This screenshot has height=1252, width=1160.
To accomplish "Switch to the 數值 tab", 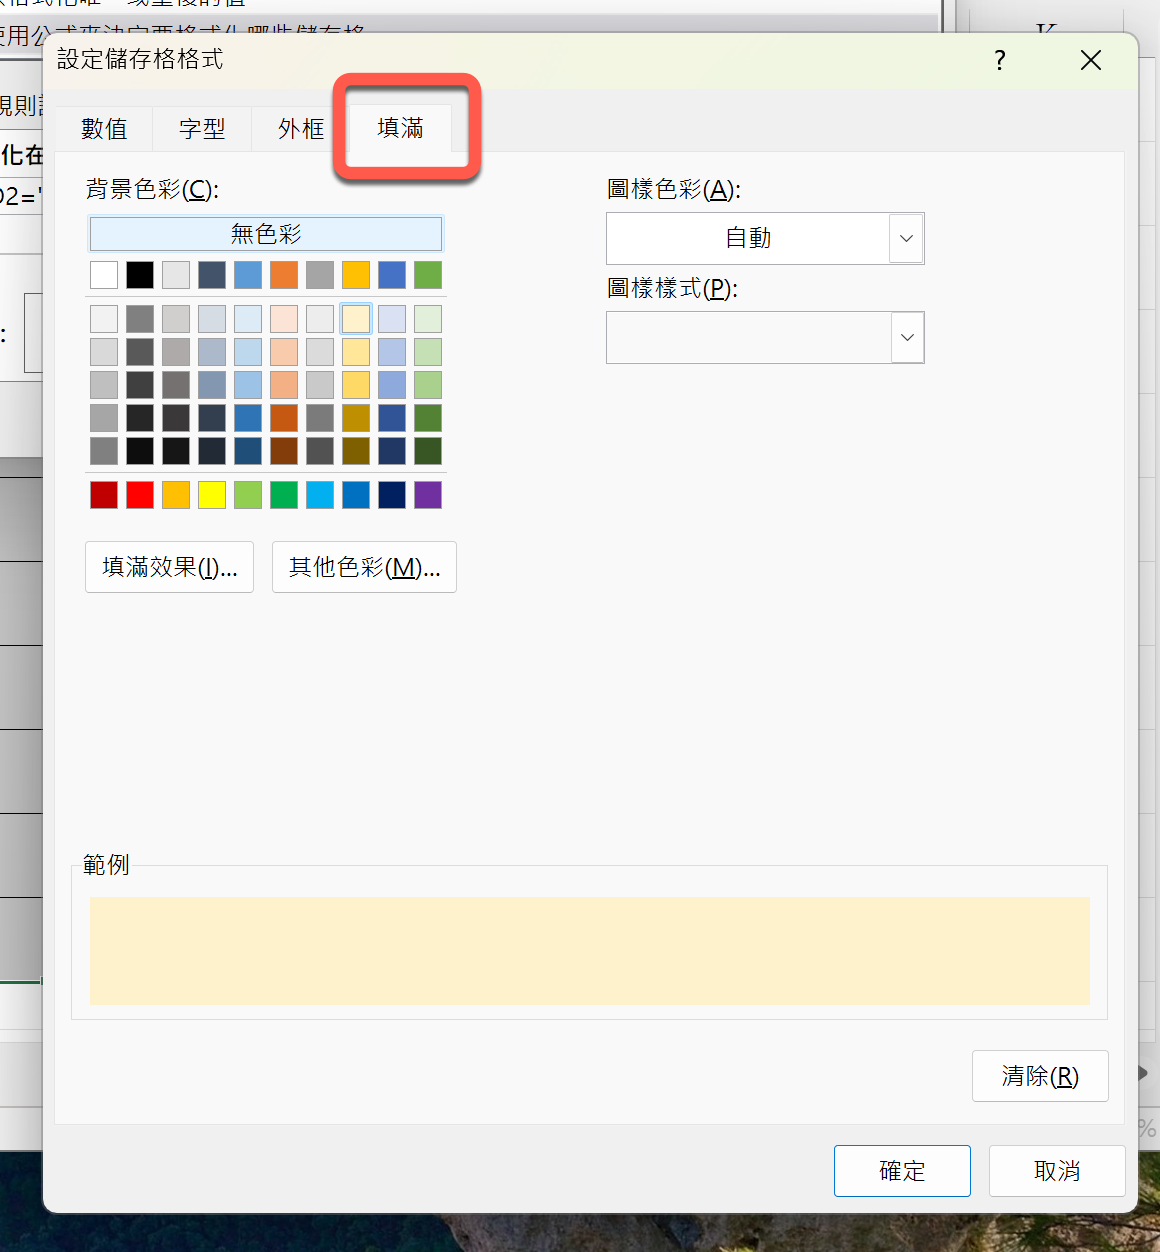I will 104,129.
